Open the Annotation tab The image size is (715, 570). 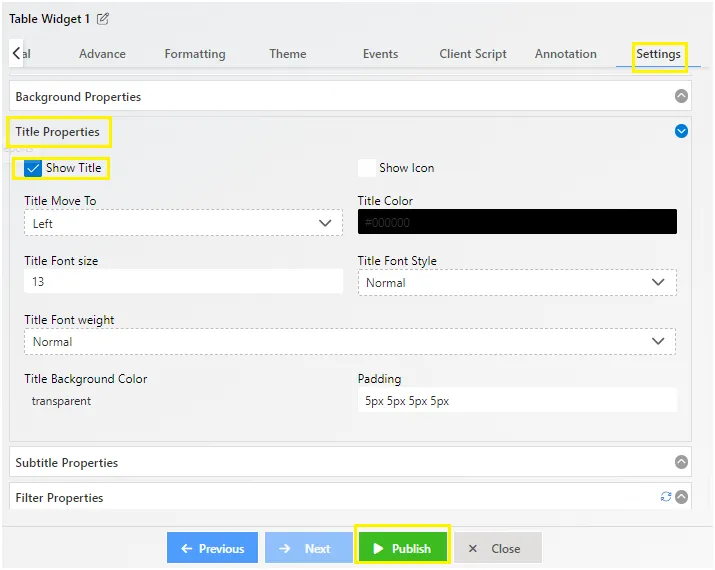565,54
